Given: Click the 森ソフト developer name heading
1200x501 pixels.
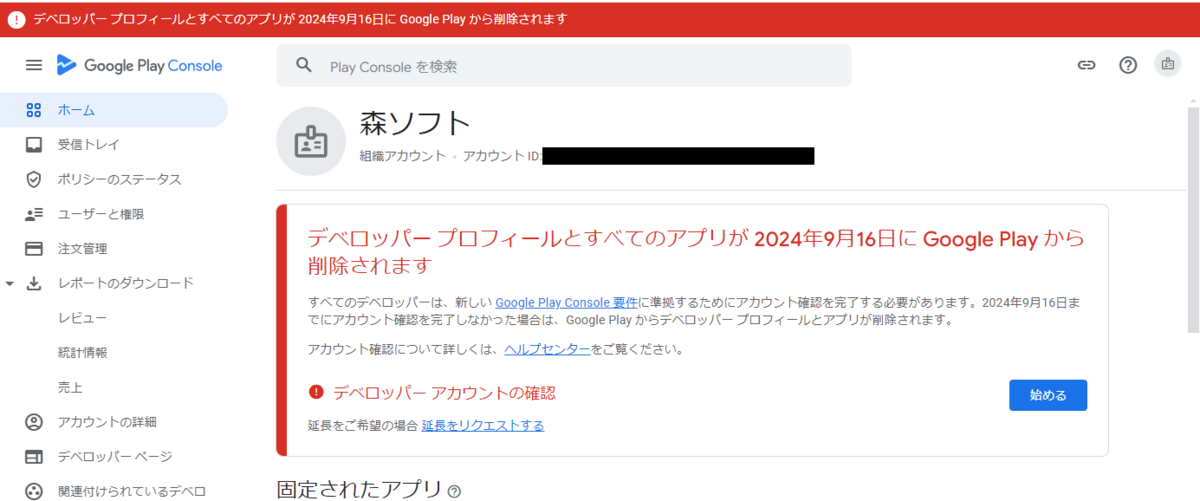Looking at the screenshot, I should pos(415,123).
